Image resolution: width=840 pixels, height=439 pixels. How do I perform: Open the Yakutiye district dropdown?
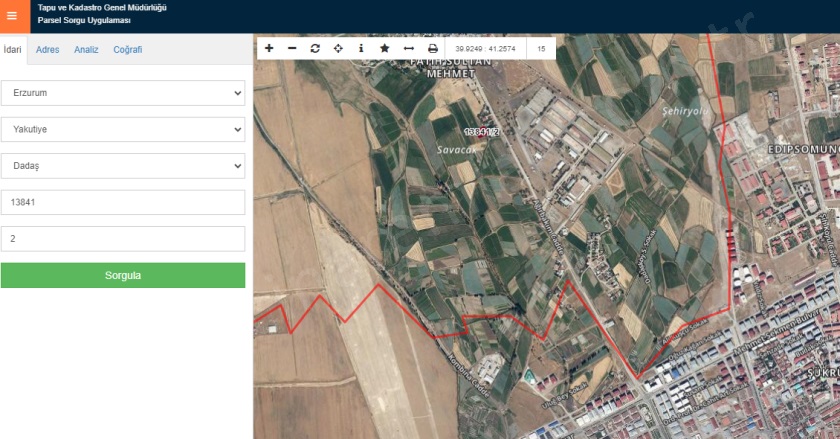pyautogui.click(x=123, y=129)
